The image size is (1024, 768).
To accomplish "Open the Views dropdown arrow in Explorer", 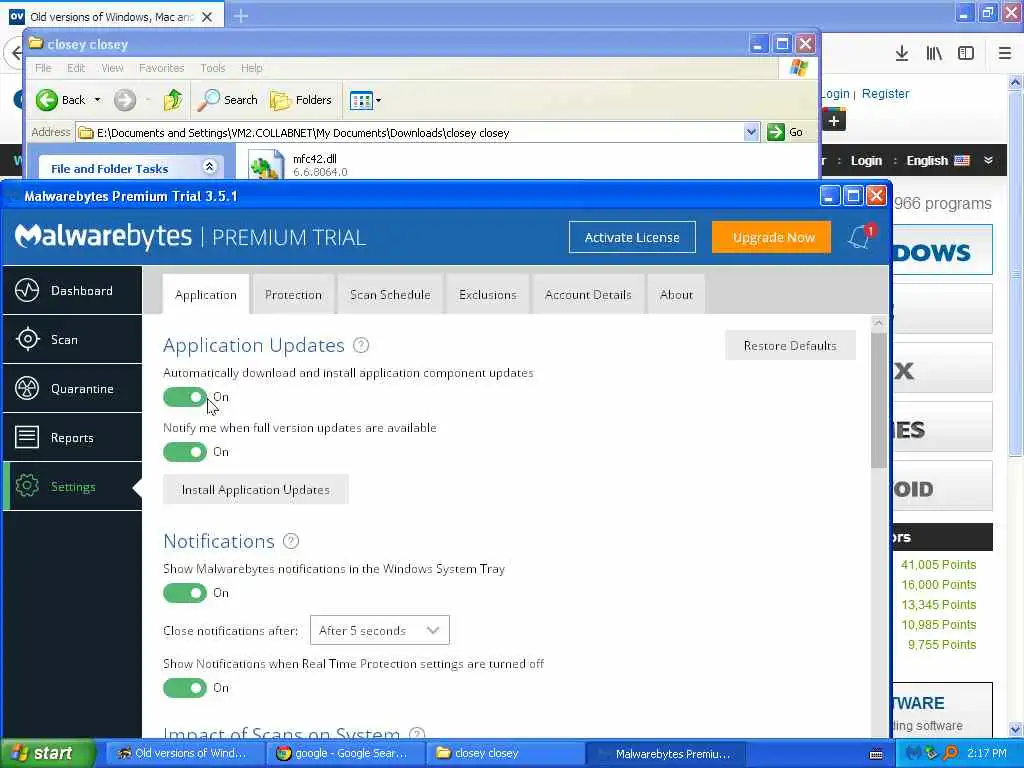I will tap(378, 101).
